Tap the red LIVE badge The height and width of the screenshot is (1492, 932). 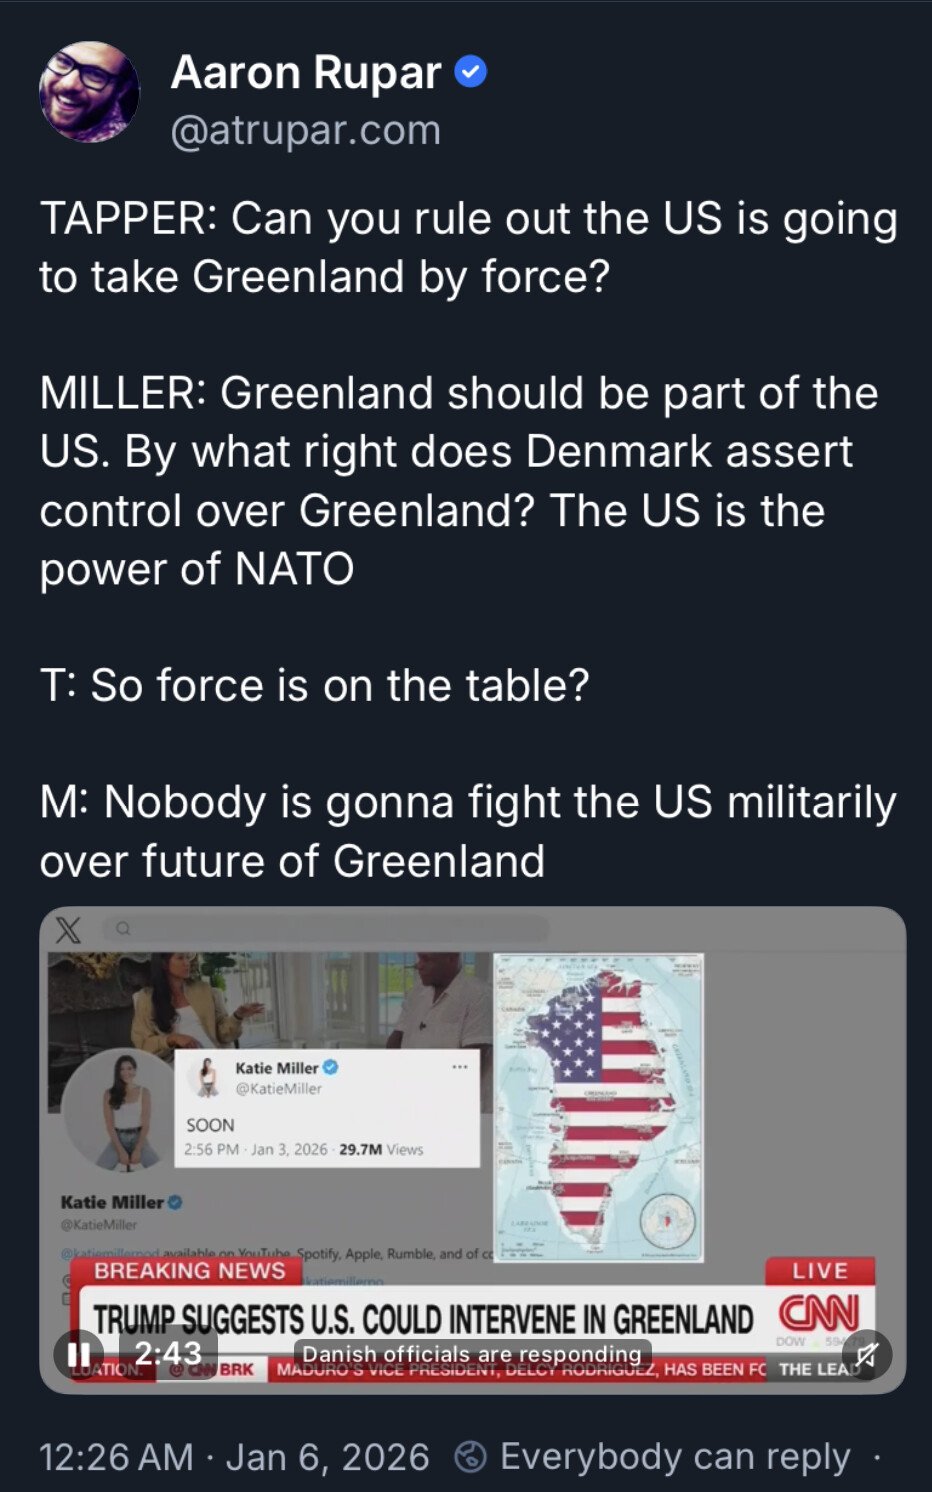click(x=820, y=1270)
